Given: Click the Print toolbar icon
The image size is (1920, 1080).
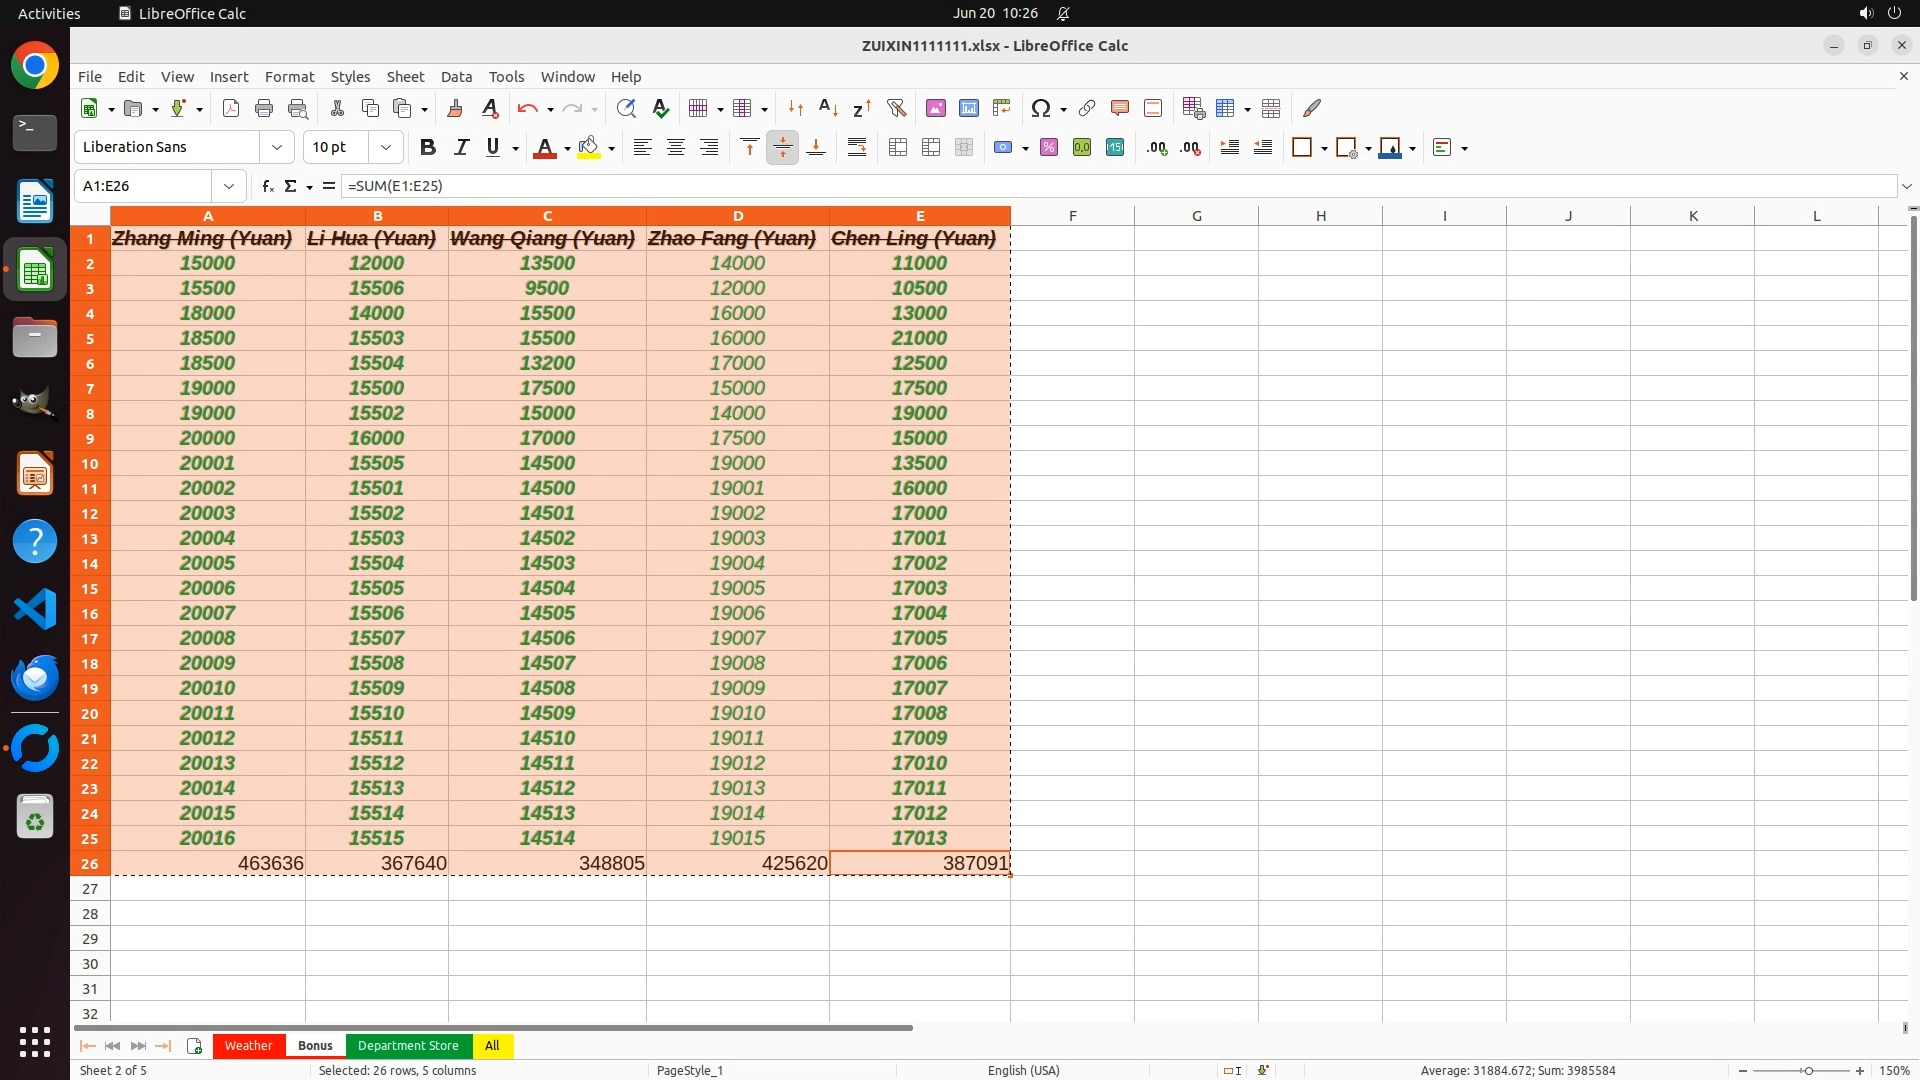Looking at the screenshot, I should (x=264, y=108).
